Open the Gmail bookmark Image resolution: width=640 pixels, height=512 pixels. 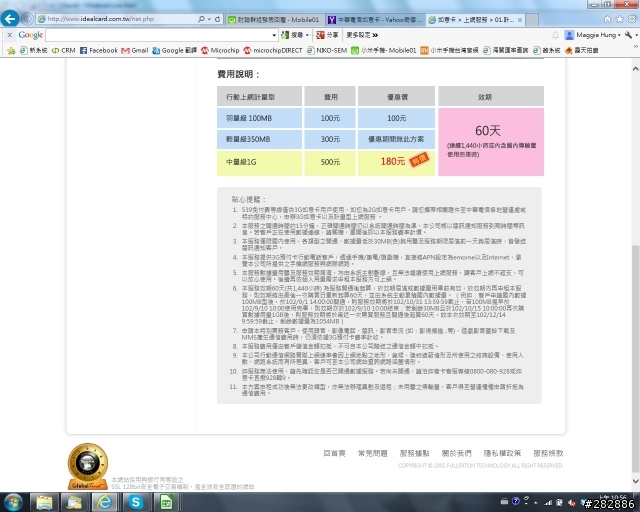(x=135, y=51)
